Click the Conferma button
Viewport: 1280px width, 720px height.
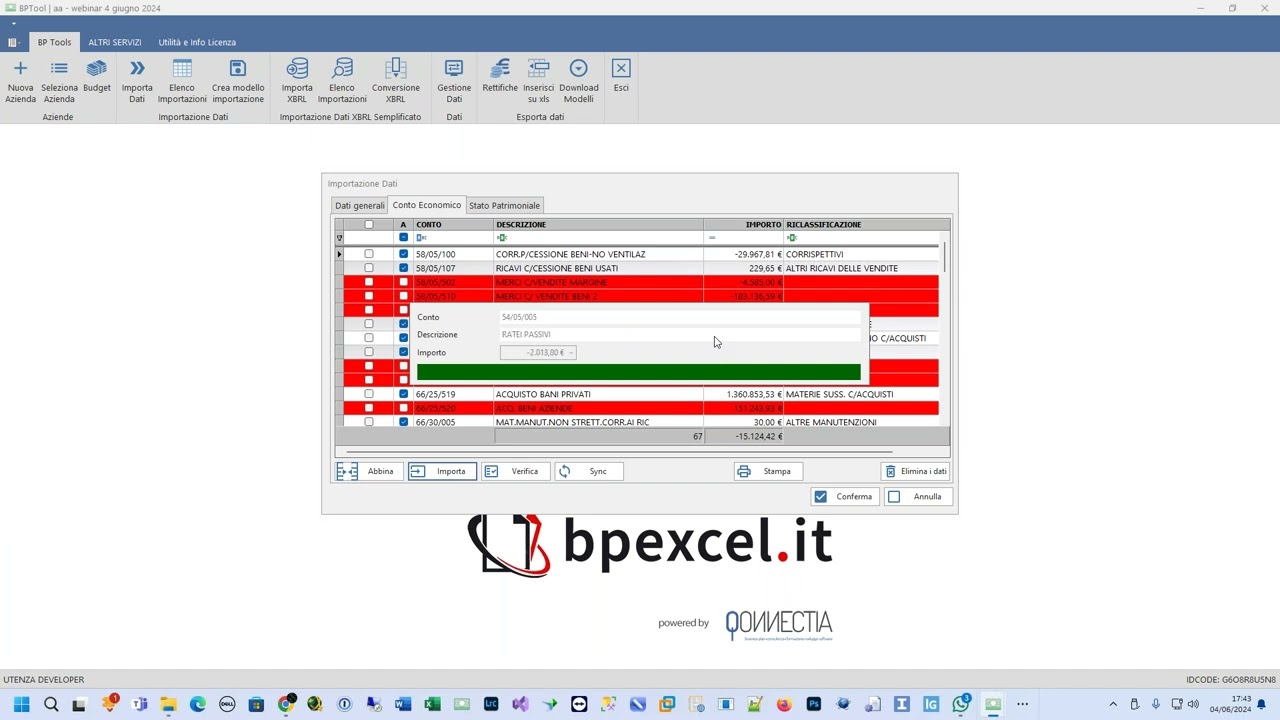click(844, 496)
